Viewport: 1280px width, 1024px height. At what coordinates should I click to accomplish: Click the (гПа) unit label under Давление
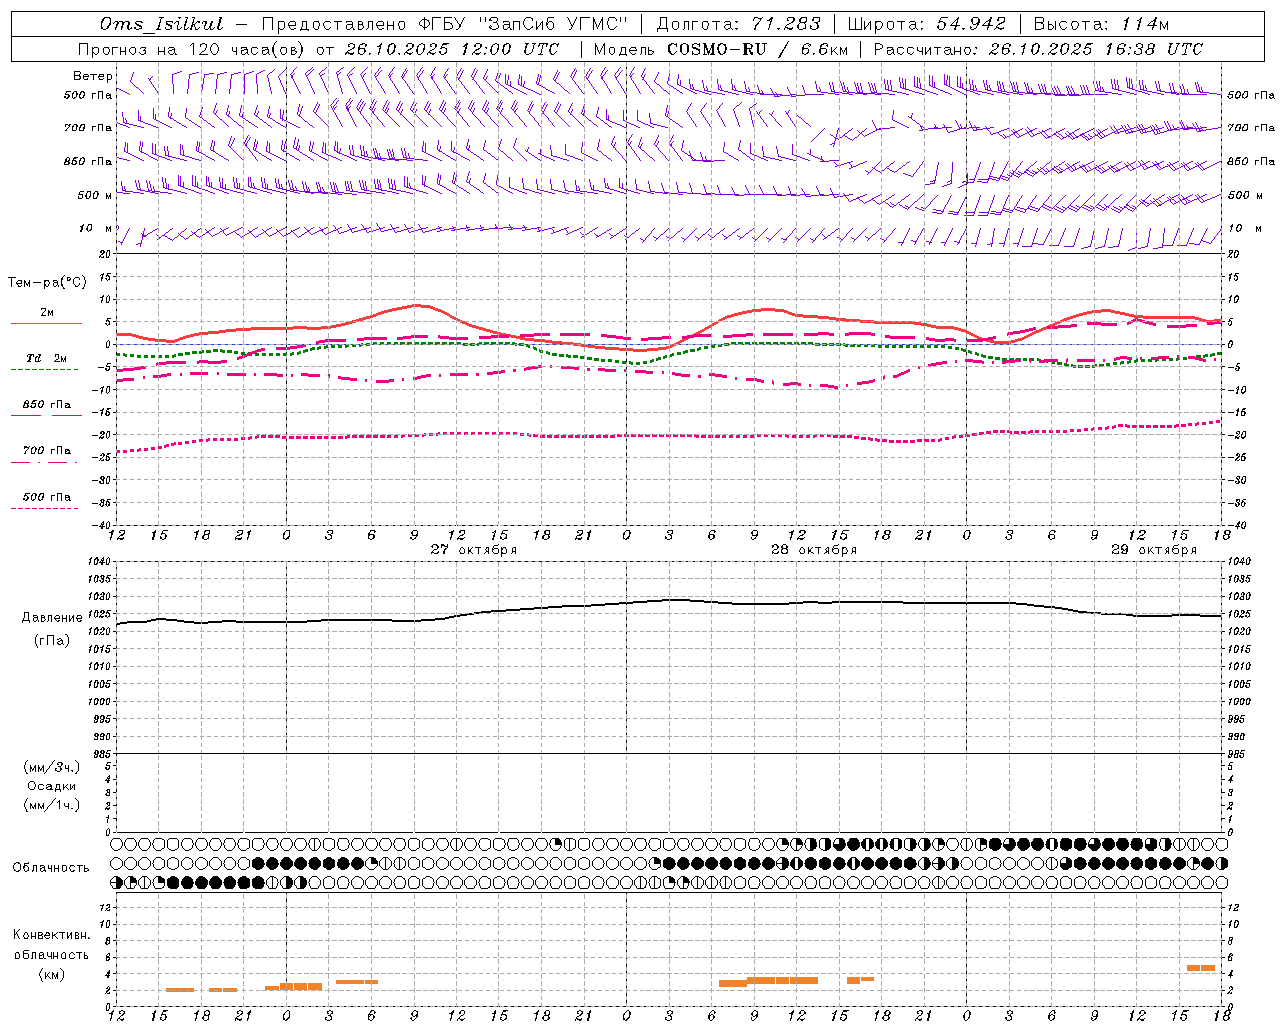pyautogui.click(x=52, y=641)
